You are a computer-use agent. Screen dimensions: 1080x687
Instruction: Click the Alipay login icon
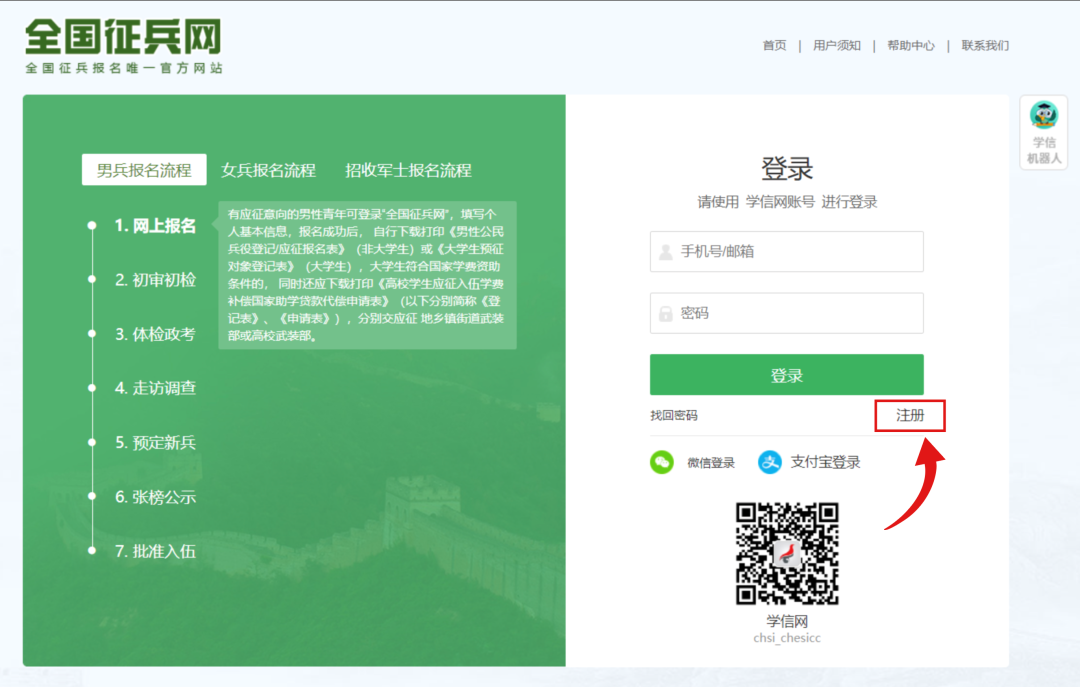[770, 463]
